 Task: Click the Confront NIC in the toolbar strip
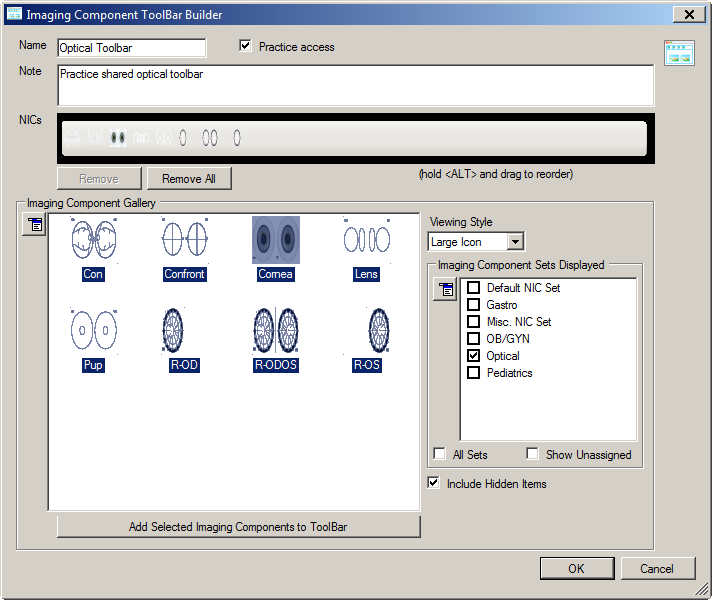coord(95,138)
